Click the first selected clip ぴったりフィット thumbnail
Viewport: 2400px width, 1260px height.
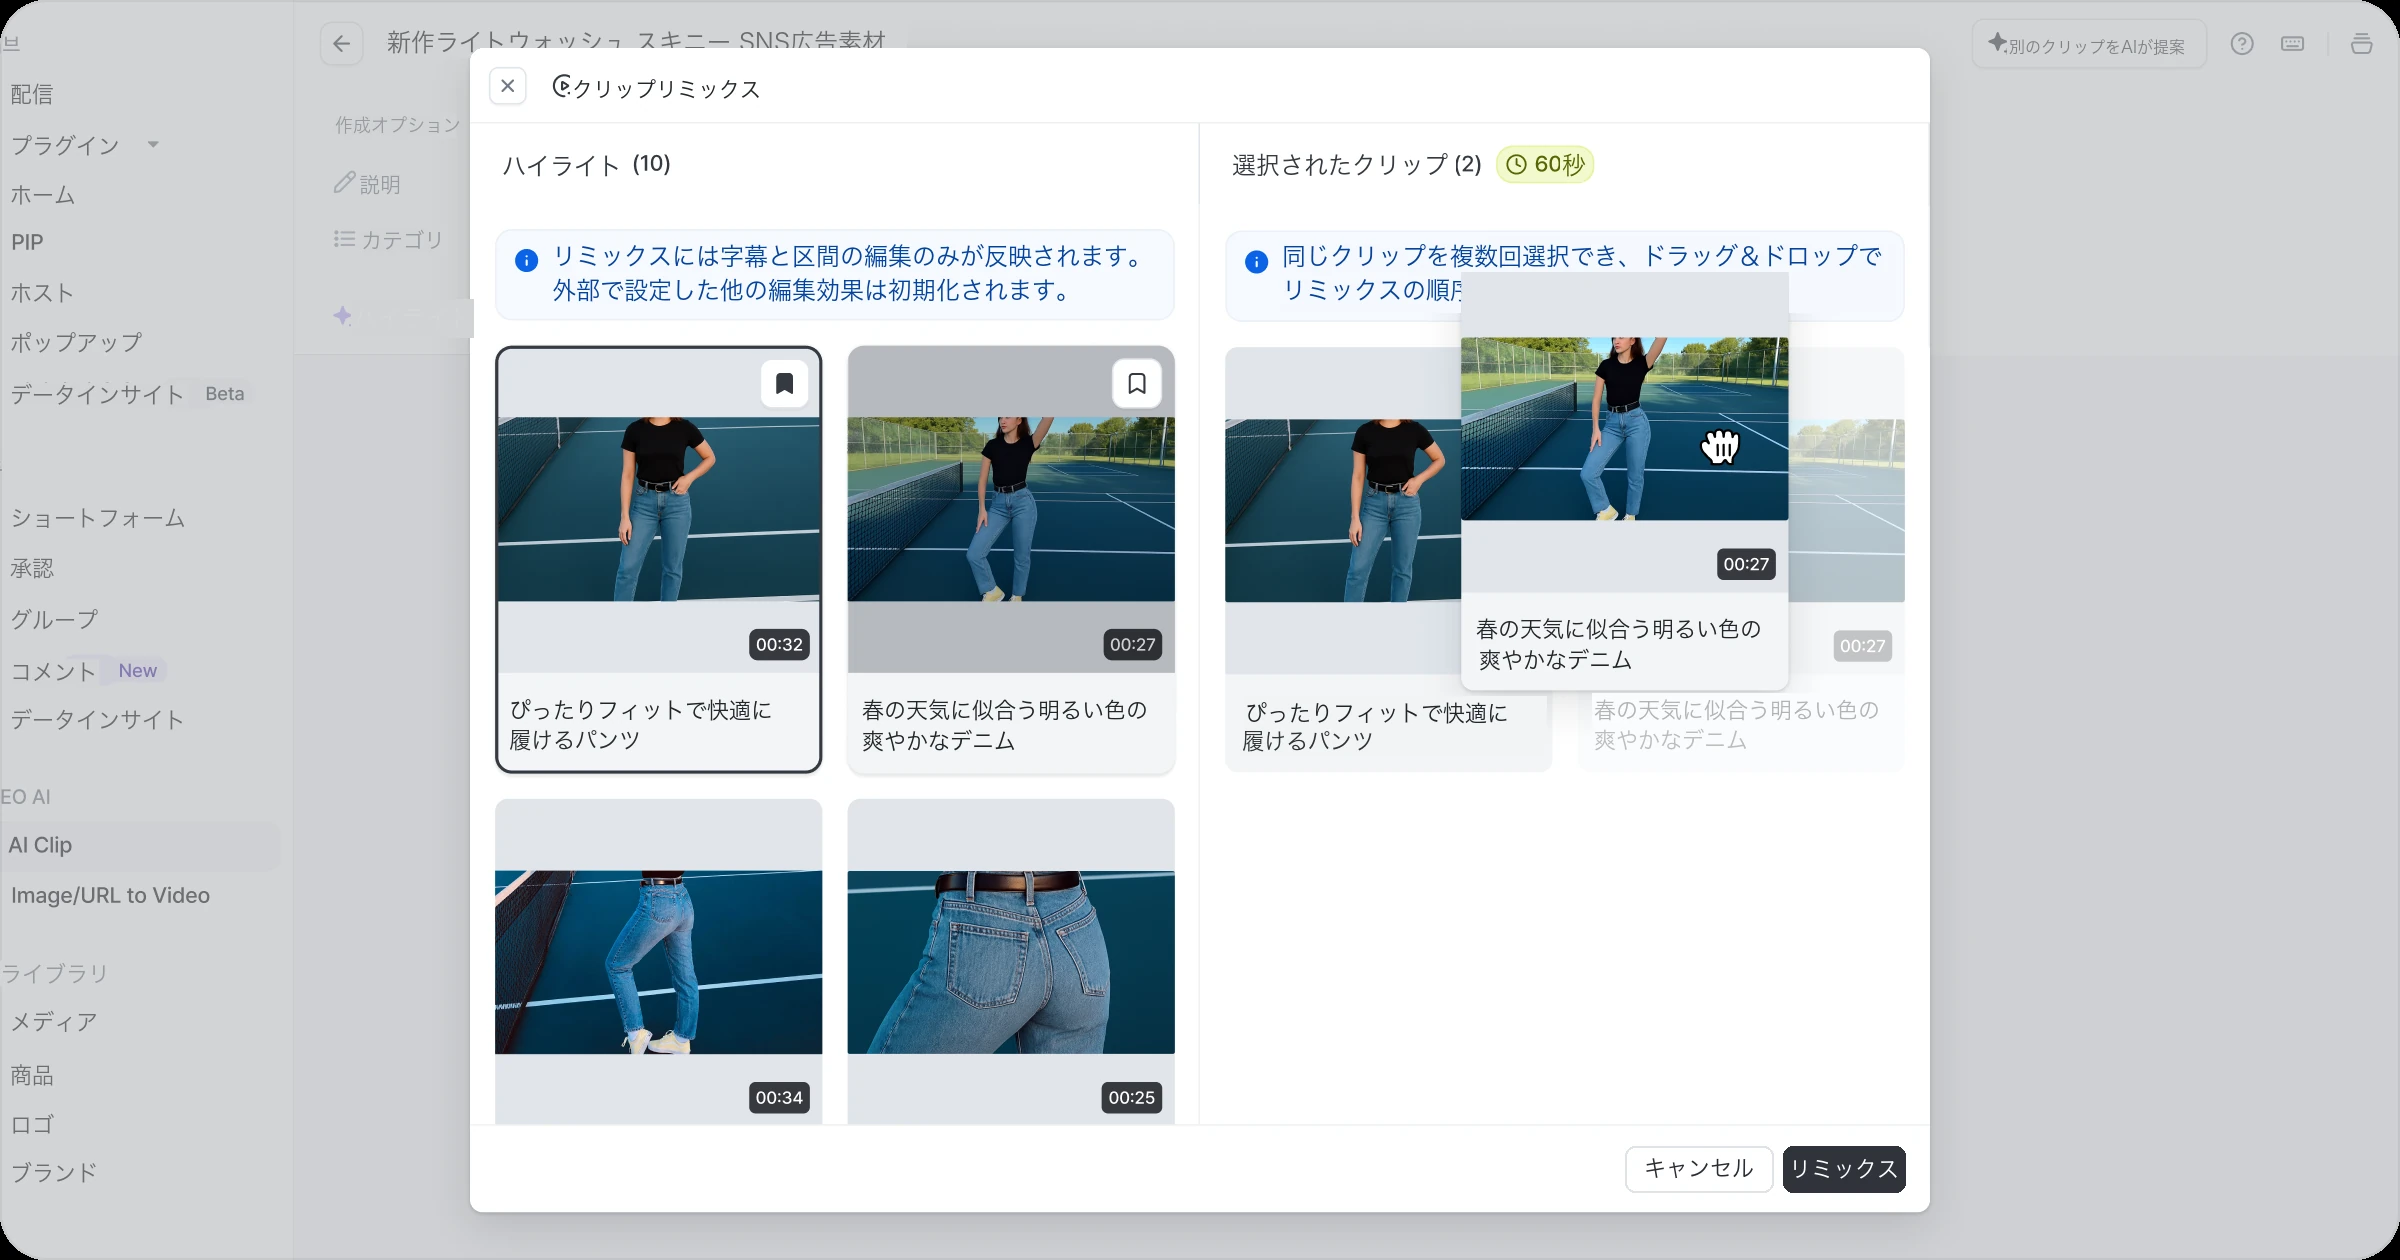[x=1342, y=510]
